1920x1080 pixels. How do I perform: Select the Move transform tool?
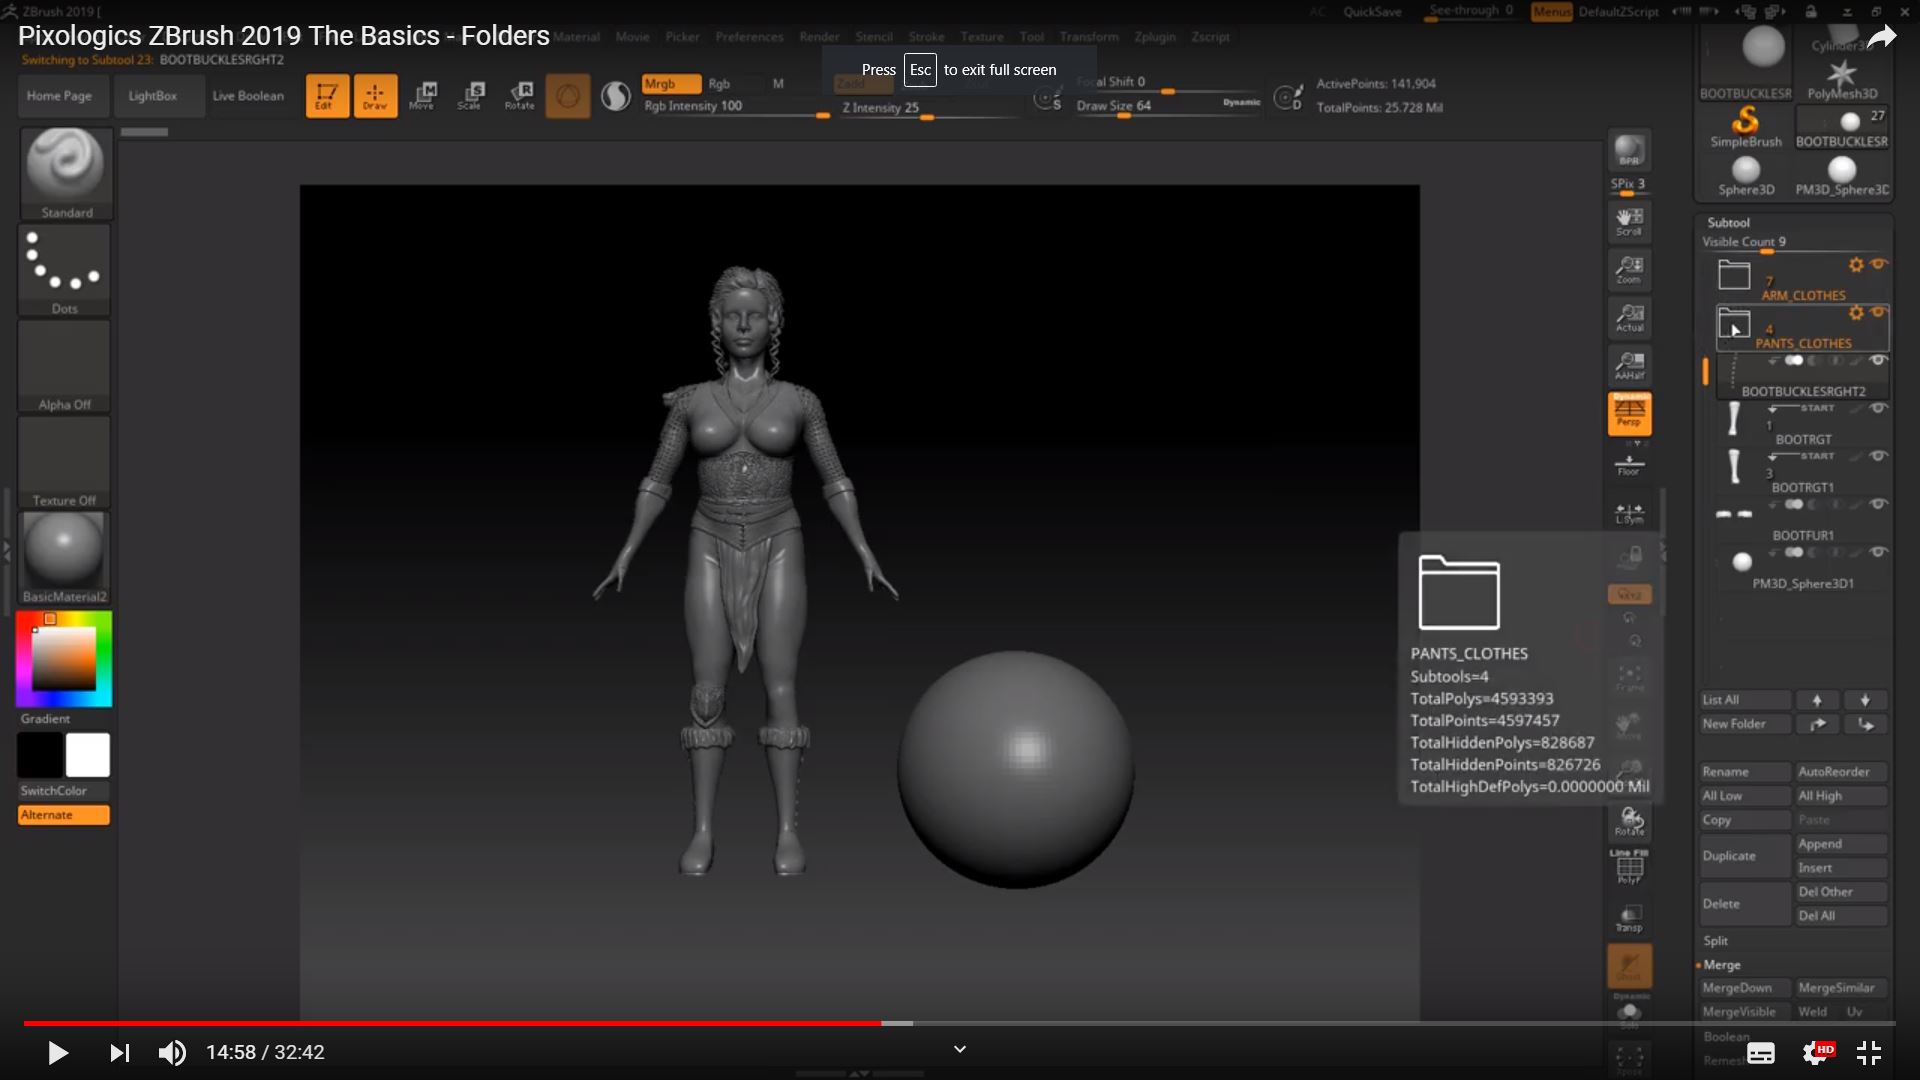click(x=423, y=96)
